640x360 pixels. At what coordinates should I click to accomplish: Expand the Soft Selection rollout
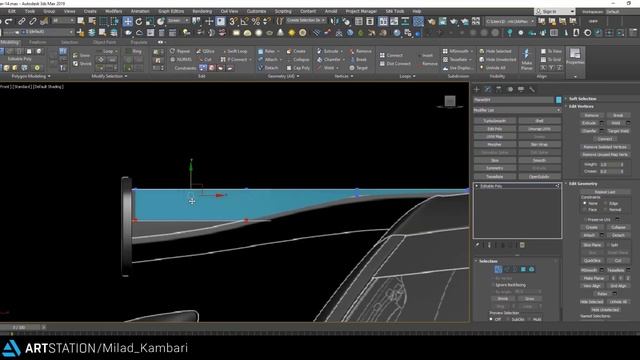(582, 99)
